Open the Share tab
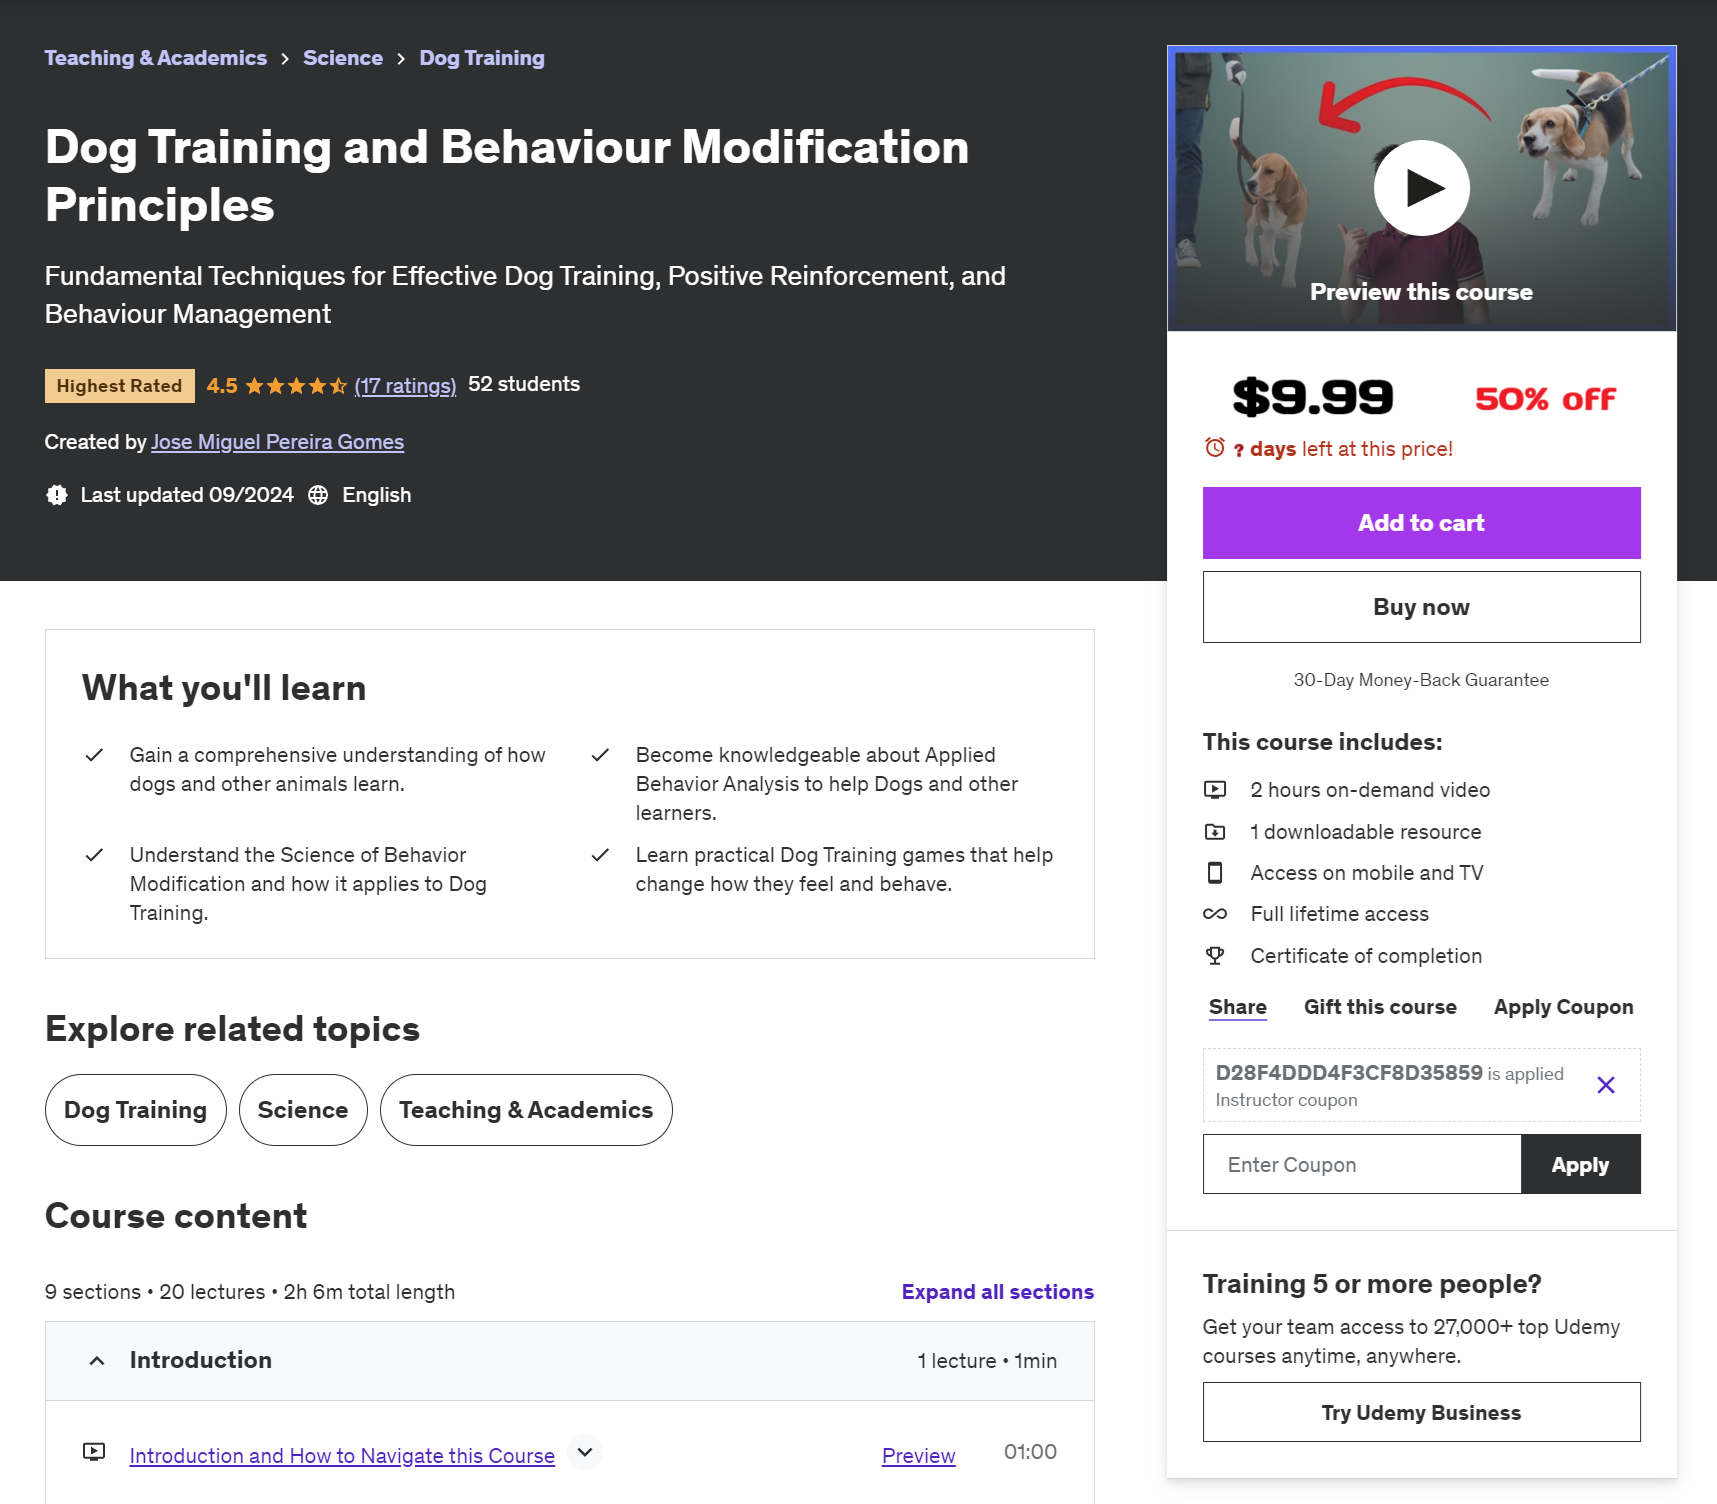Screen dimensions: 1717x1504 click(x=1238, y=1007)
